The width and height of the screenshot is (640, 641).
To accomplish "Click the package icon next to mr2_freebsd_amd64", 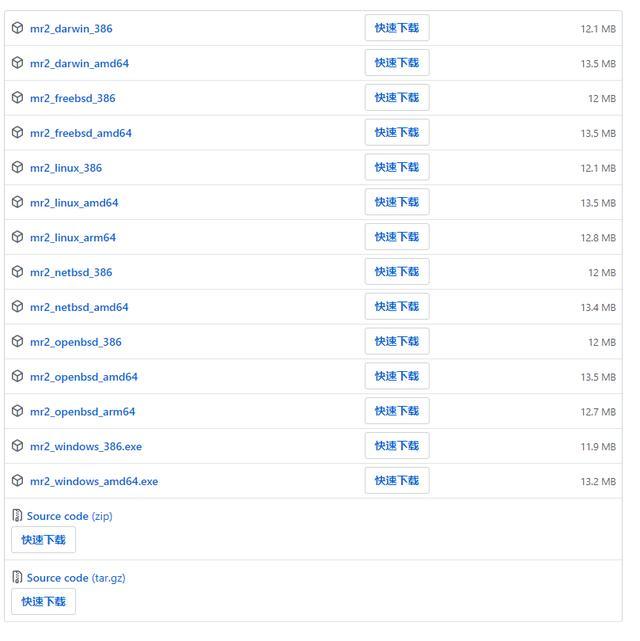I will pyautogui.click(x=17, y=133).
